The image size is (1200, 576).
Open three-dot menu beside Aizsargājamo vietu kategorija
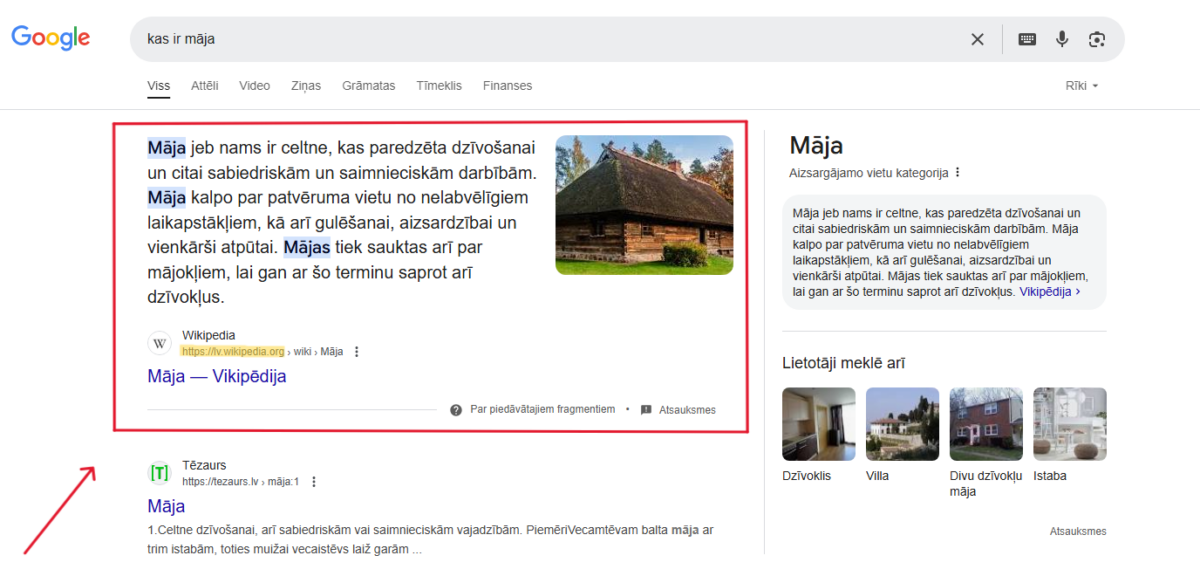tap(958, 172)
